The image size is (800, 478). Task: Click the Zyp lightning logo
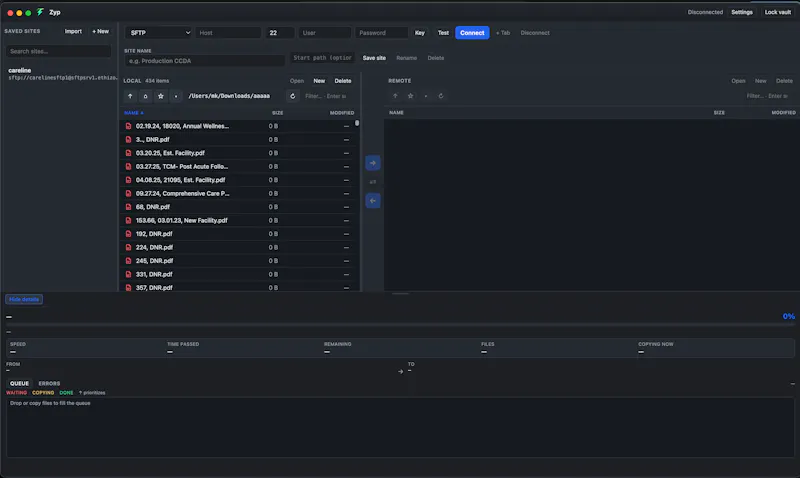pos(40,12)
